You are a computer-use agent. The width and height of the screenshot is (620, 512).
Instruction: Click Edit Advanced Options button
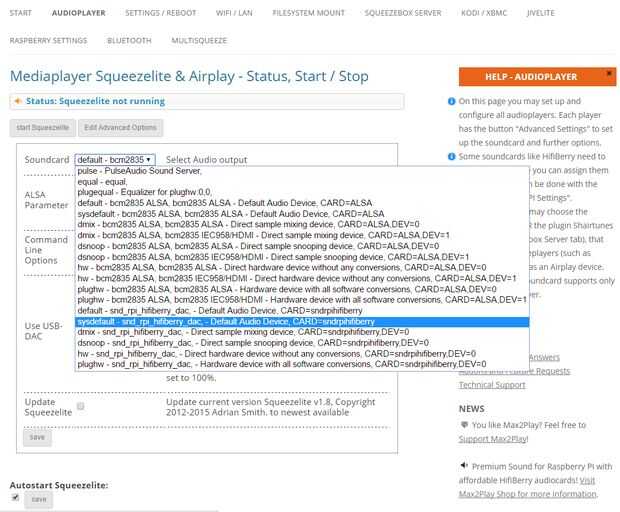click(x=120, y=128)
